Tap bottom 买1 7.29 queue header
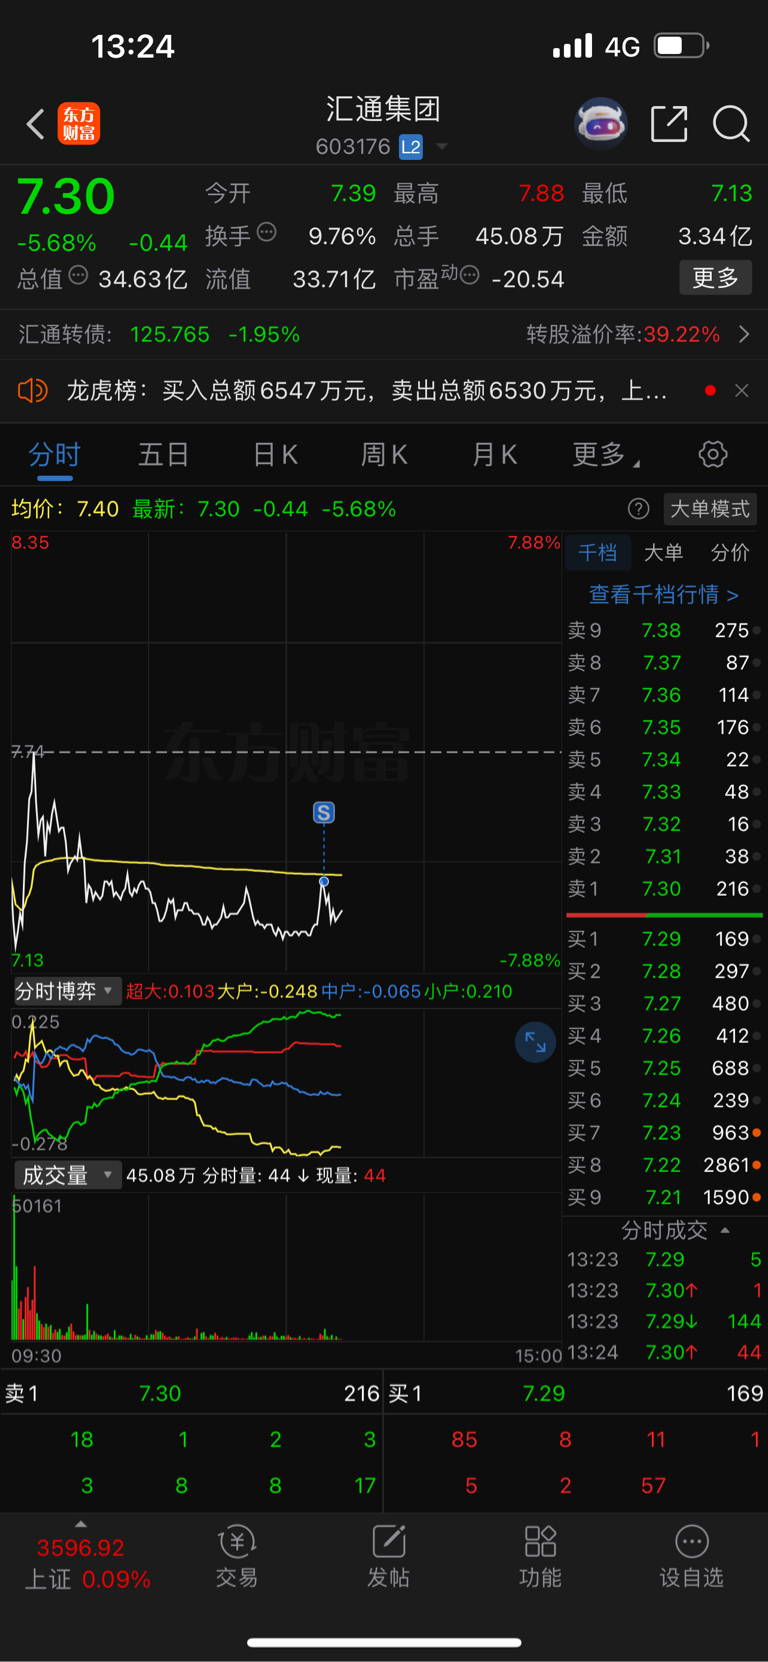 tap(576, 1393)
